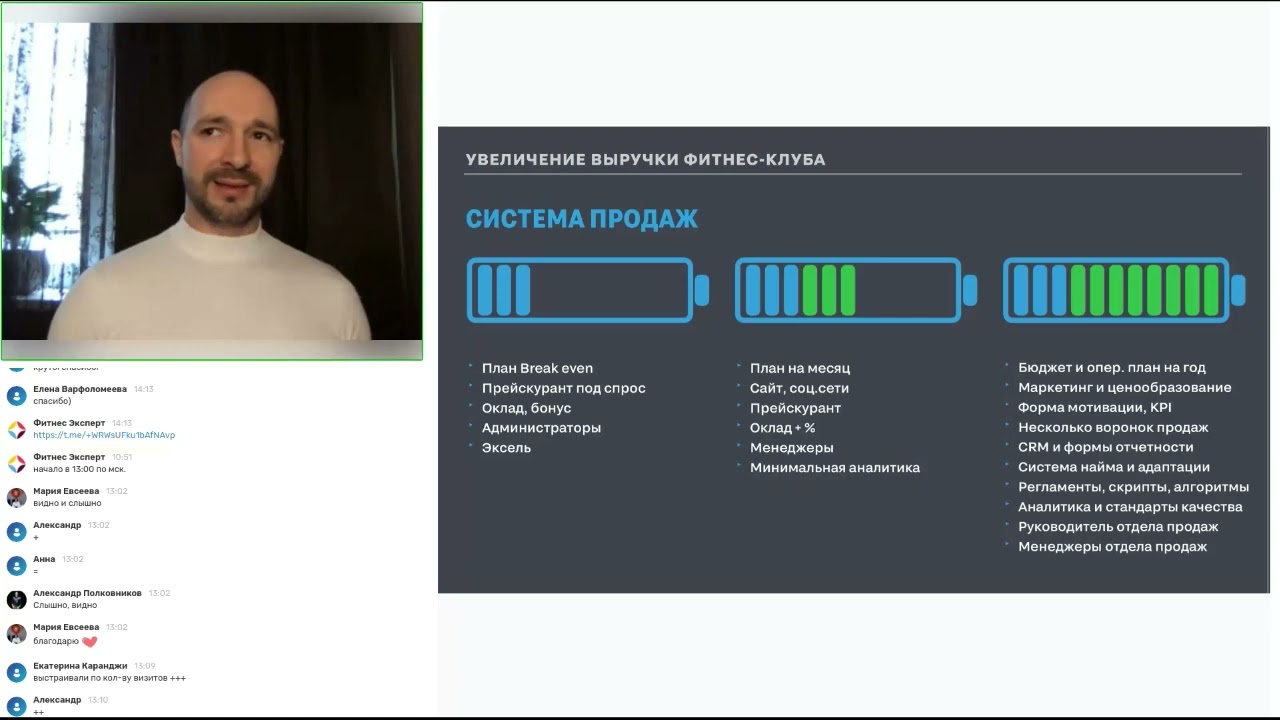Screen dimensions: 1280x720
Task: Click Мария Евсеева avatar beside 'видно и слышно'
Action: point(16,497)
